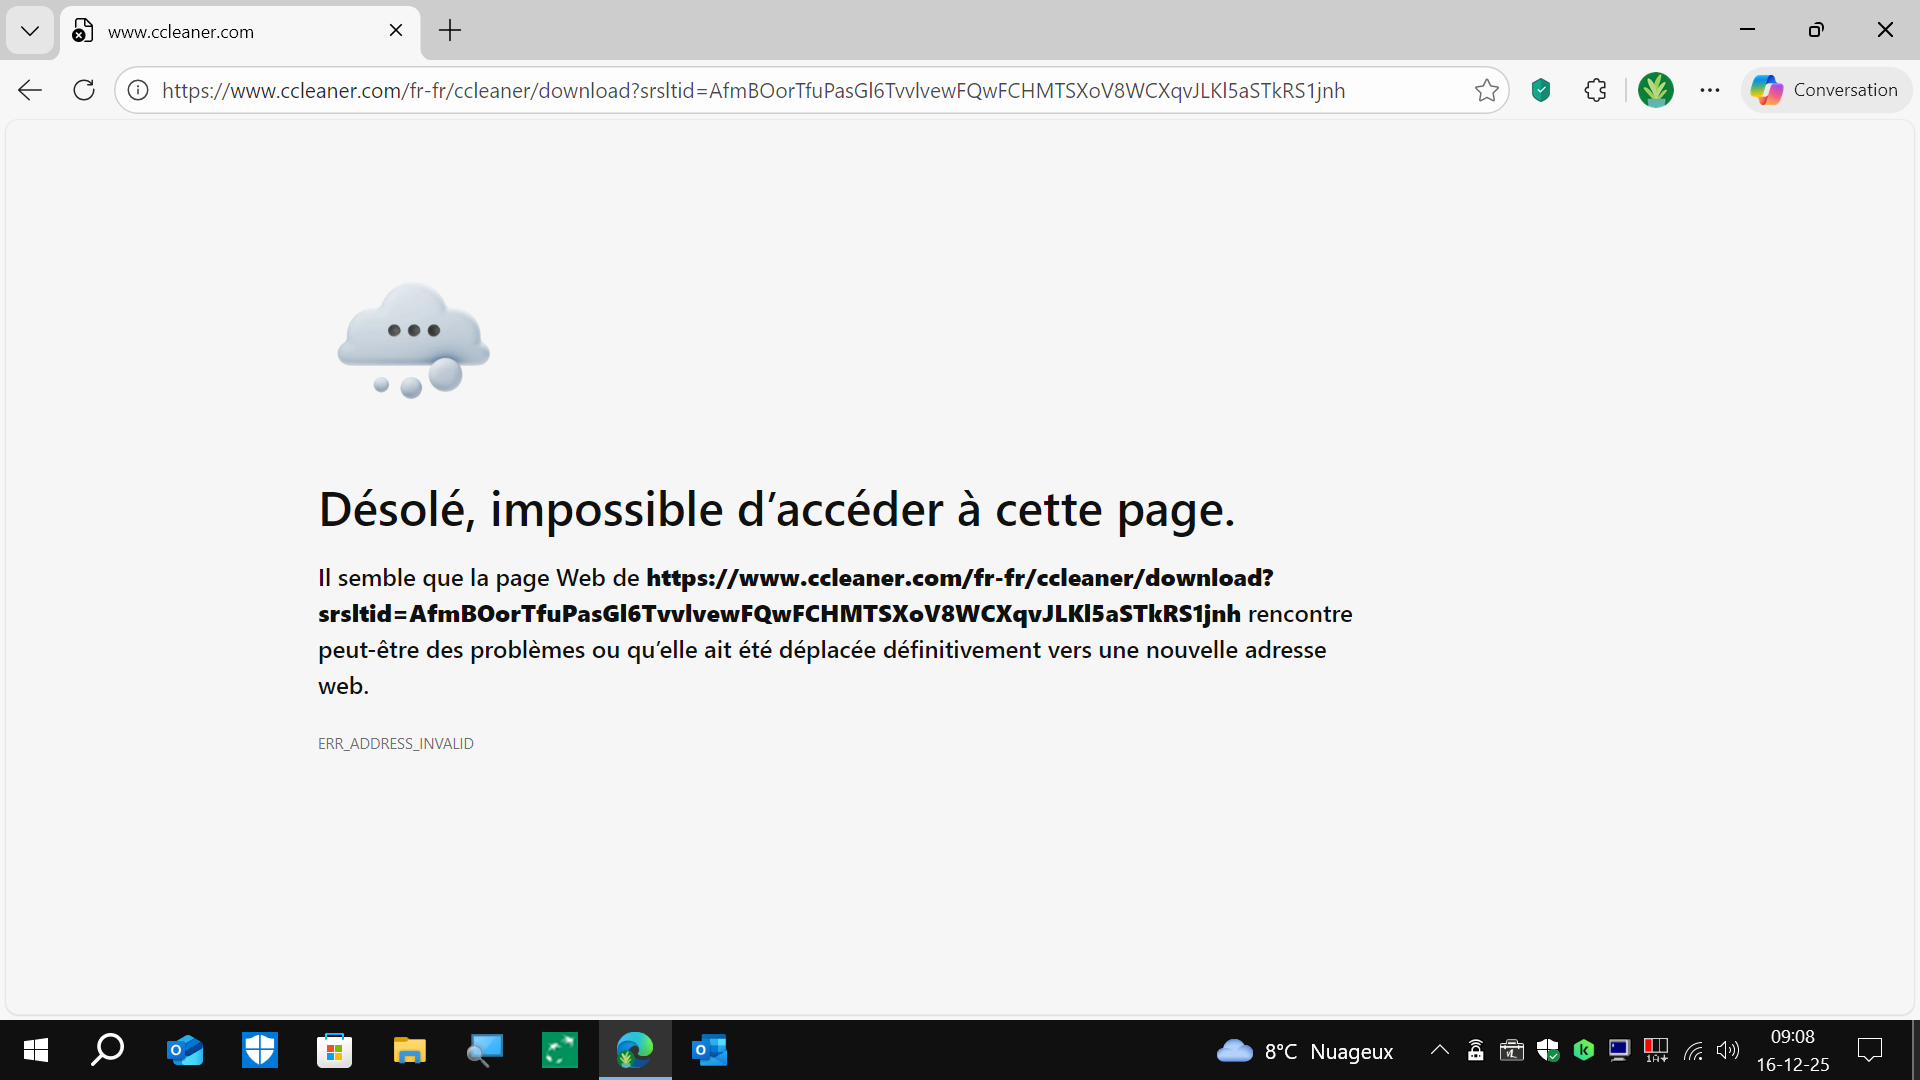Click the ERR_ADDRESS_INVALID error code text
Screen dimensions: 1920x1080
(x=396, y=743)
